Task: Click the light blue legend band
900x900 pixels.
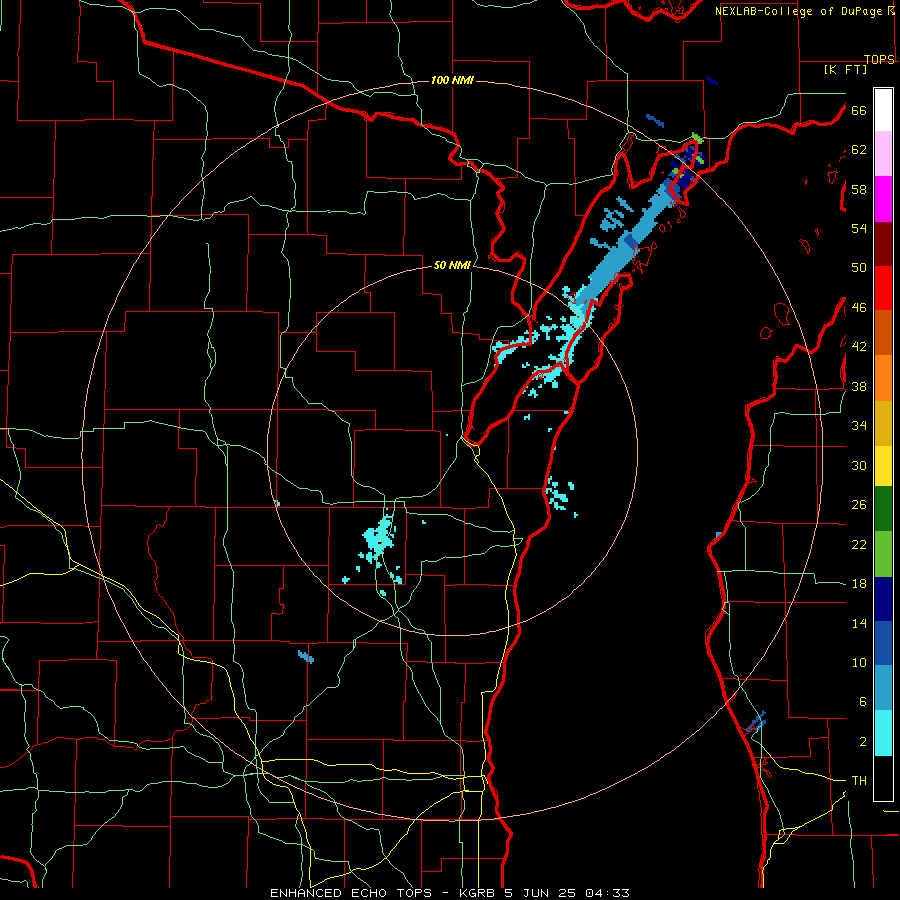Action: (x=883, y=688)
